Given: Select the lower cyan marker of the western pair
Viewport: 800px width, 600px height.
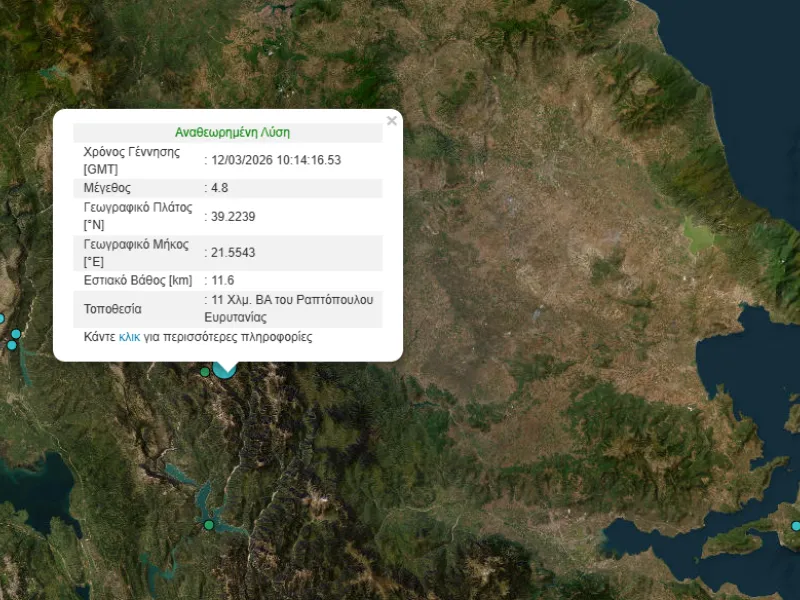Looking at the screenshot, I should coord(12,345).
